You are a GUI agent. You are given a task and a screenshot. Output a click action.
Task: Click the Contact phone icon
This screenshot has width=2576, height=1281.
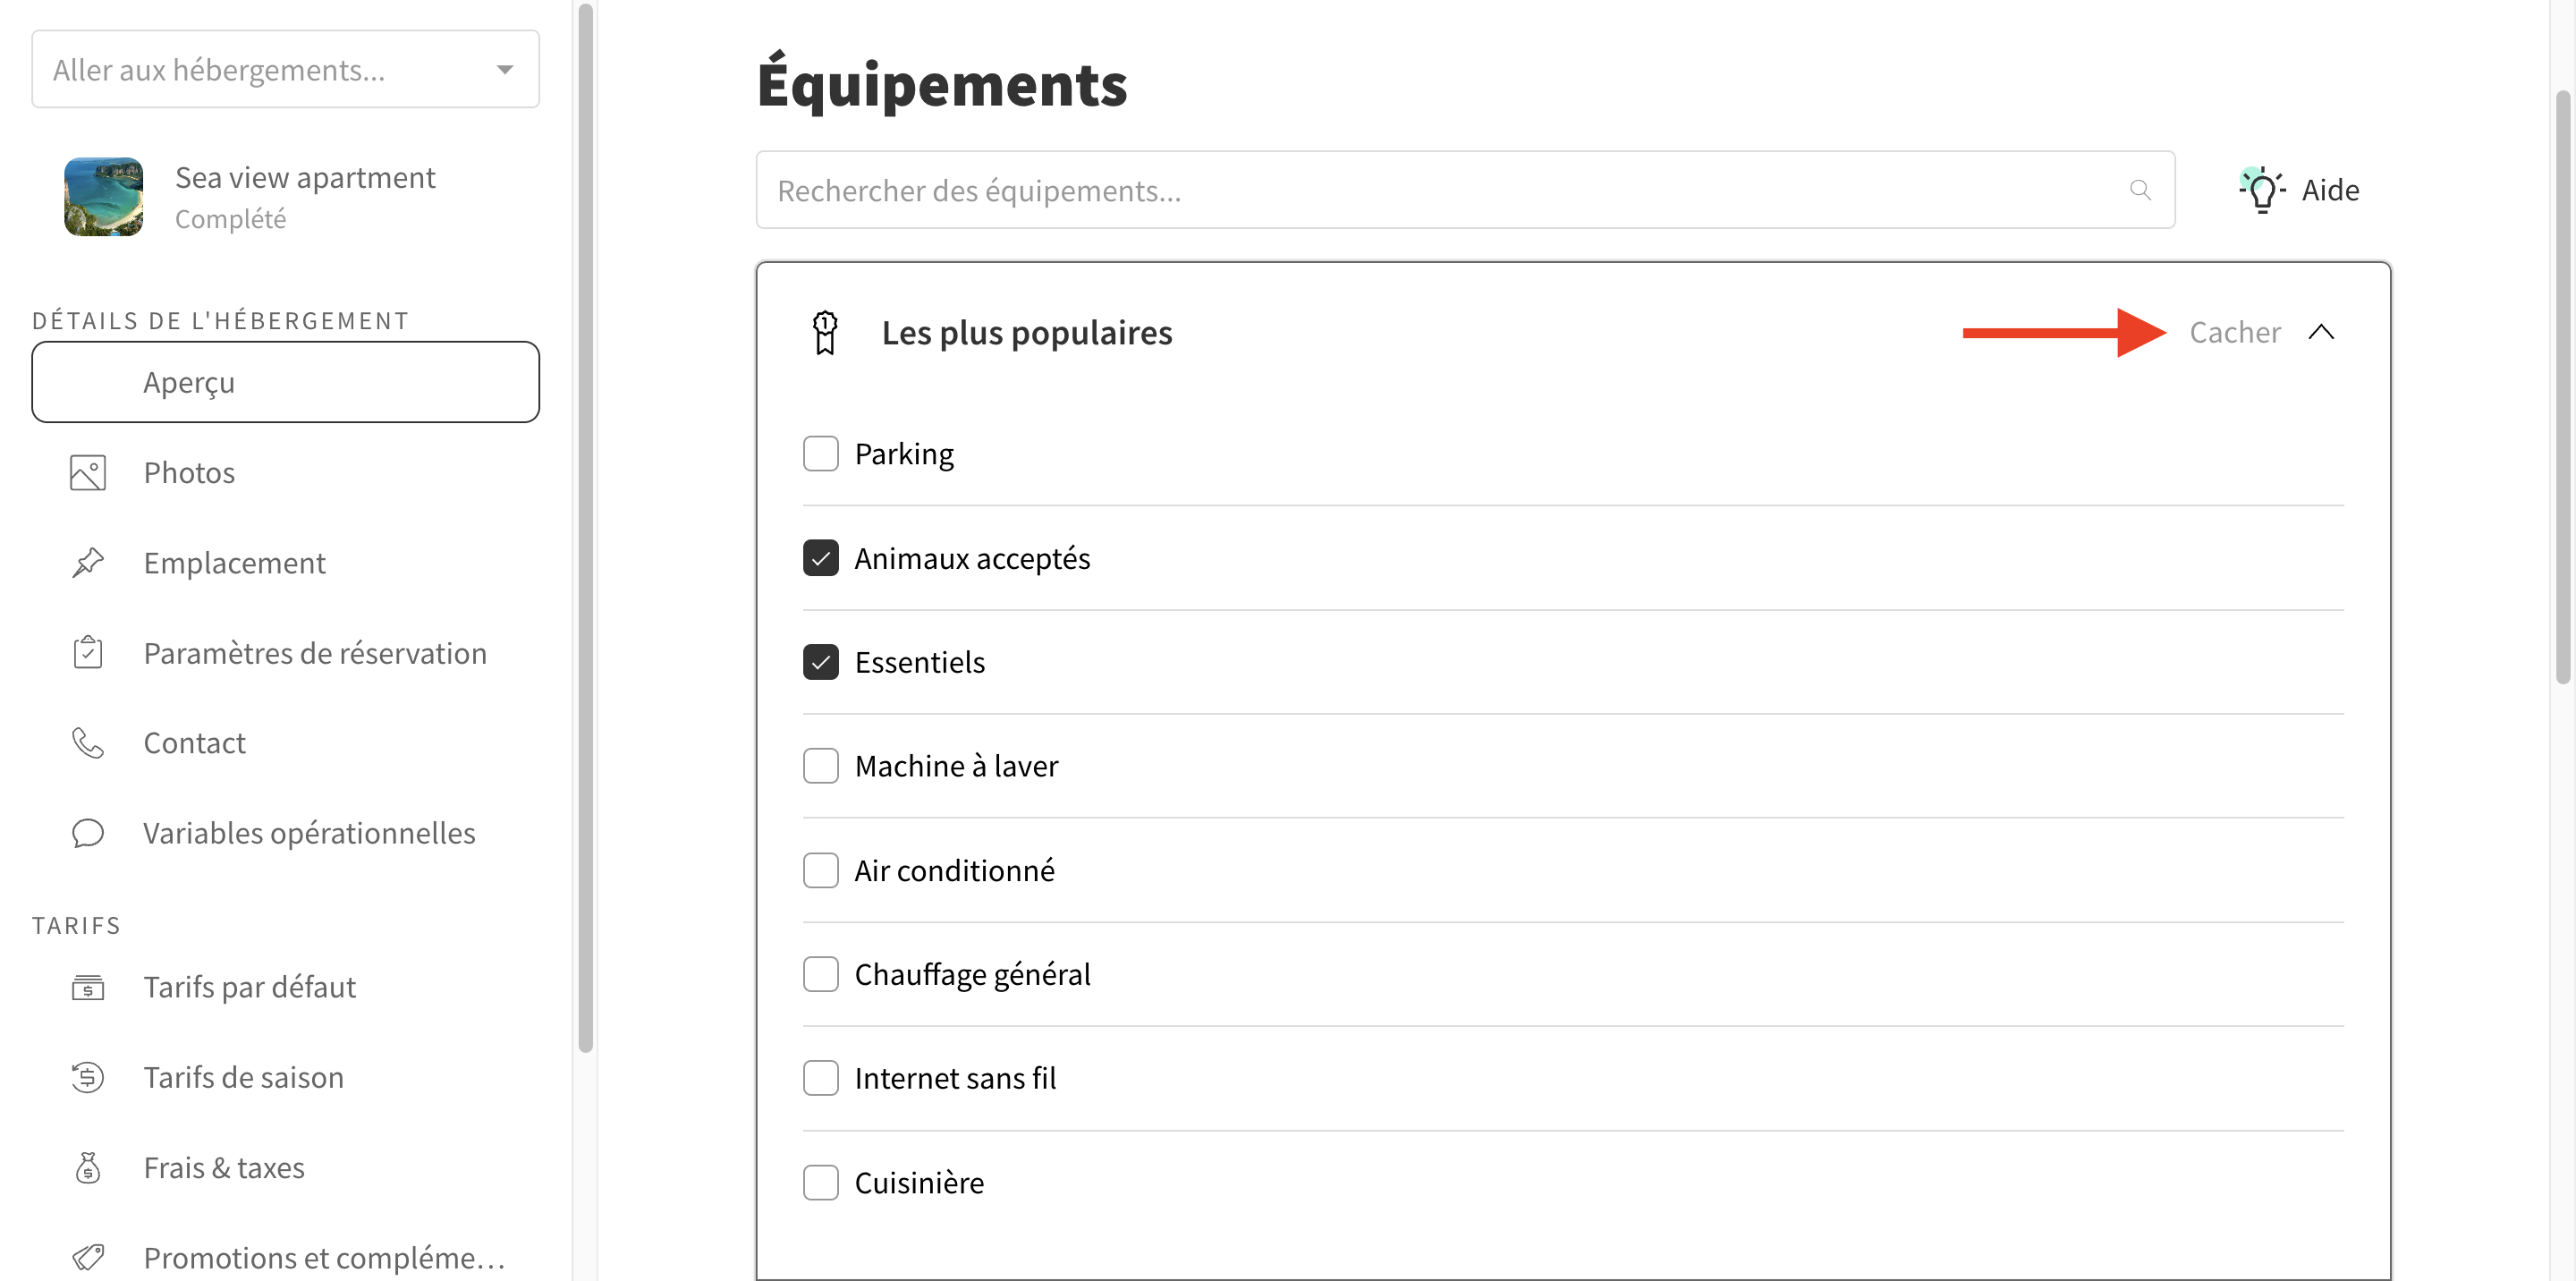tap(88, 743)
